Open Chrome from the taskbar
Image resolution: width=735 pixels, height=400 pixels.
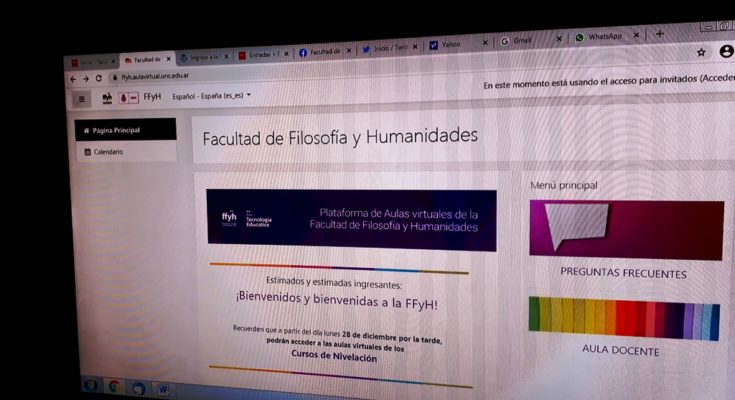click(115, 386)
